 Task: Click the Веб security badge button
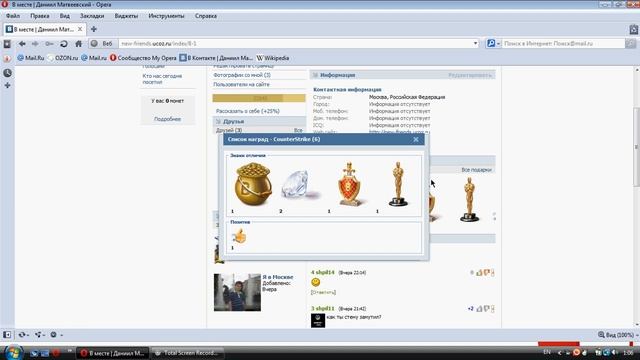point(102,44)
